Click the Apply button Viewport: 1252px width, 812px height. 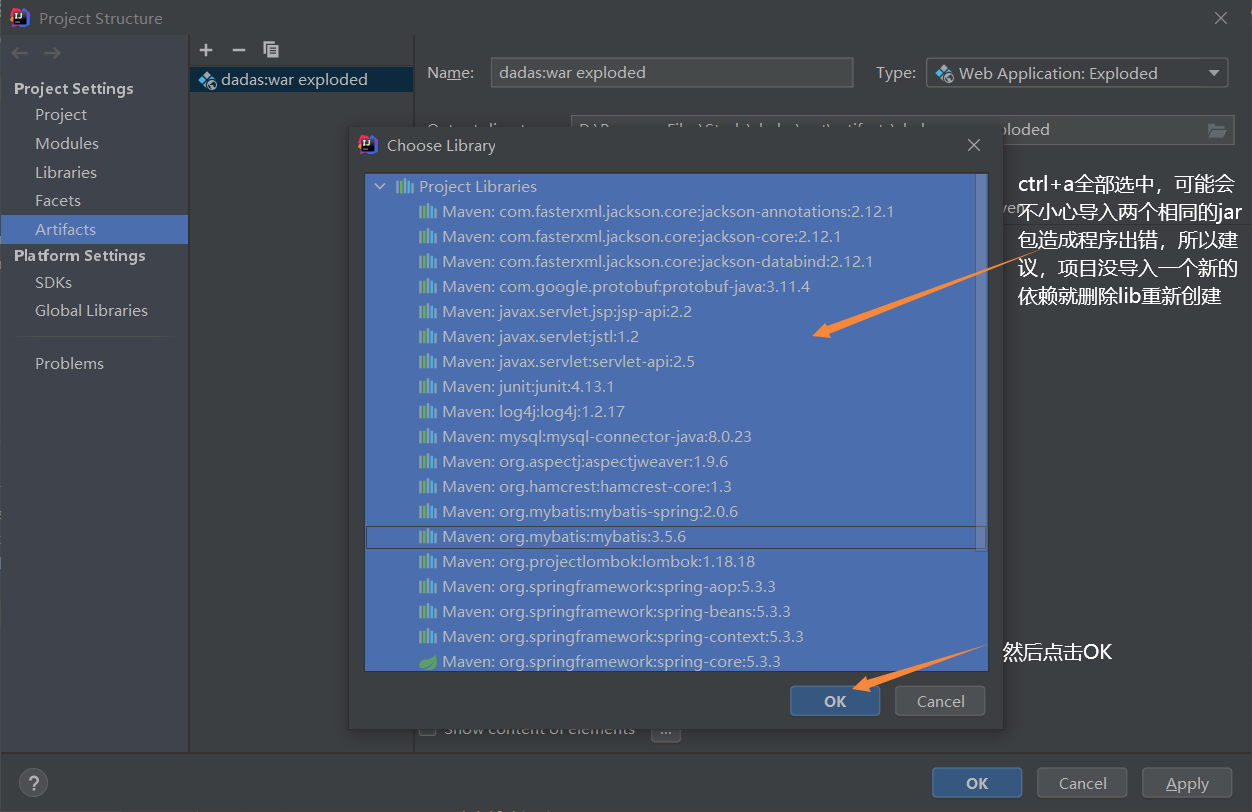[x=1187, y=783]
